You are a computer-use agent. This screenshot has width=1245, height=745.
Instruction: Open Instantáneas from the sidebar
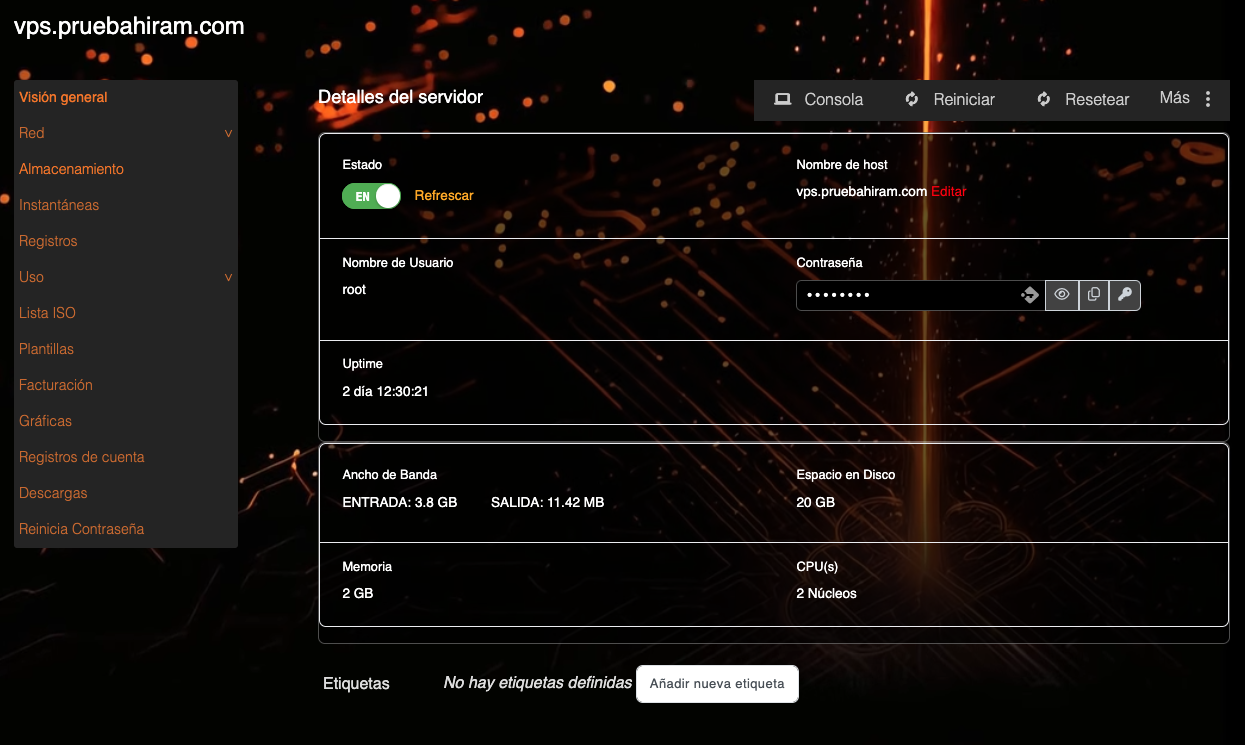tap(59, 205)
